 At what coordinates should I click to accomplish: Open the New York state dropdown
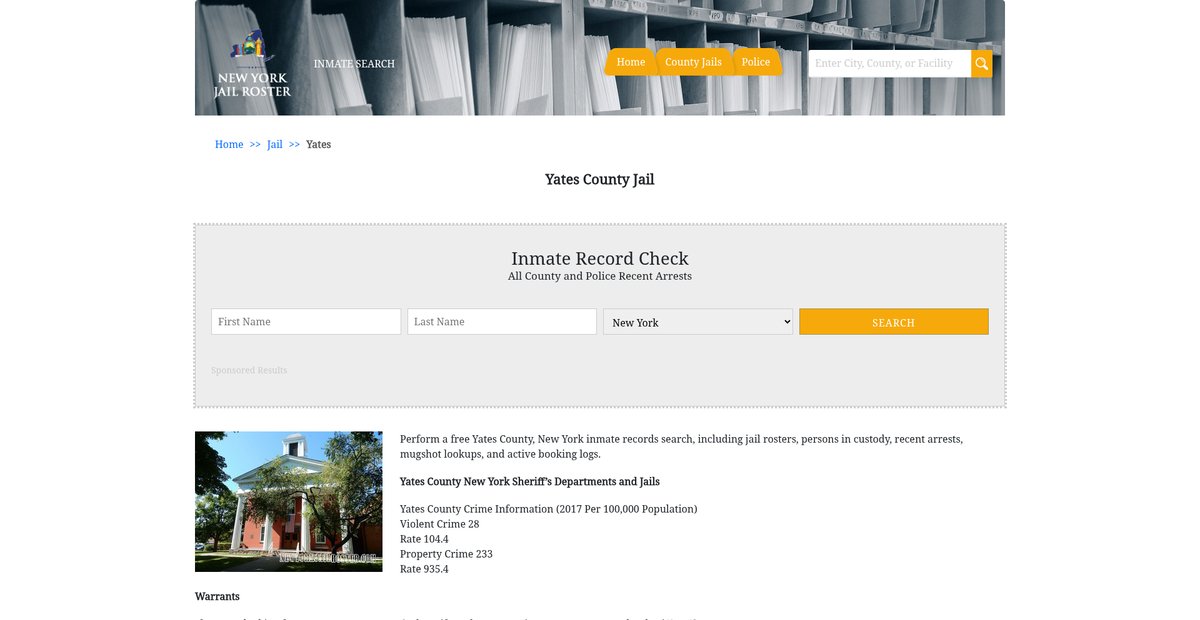[698, 322]
